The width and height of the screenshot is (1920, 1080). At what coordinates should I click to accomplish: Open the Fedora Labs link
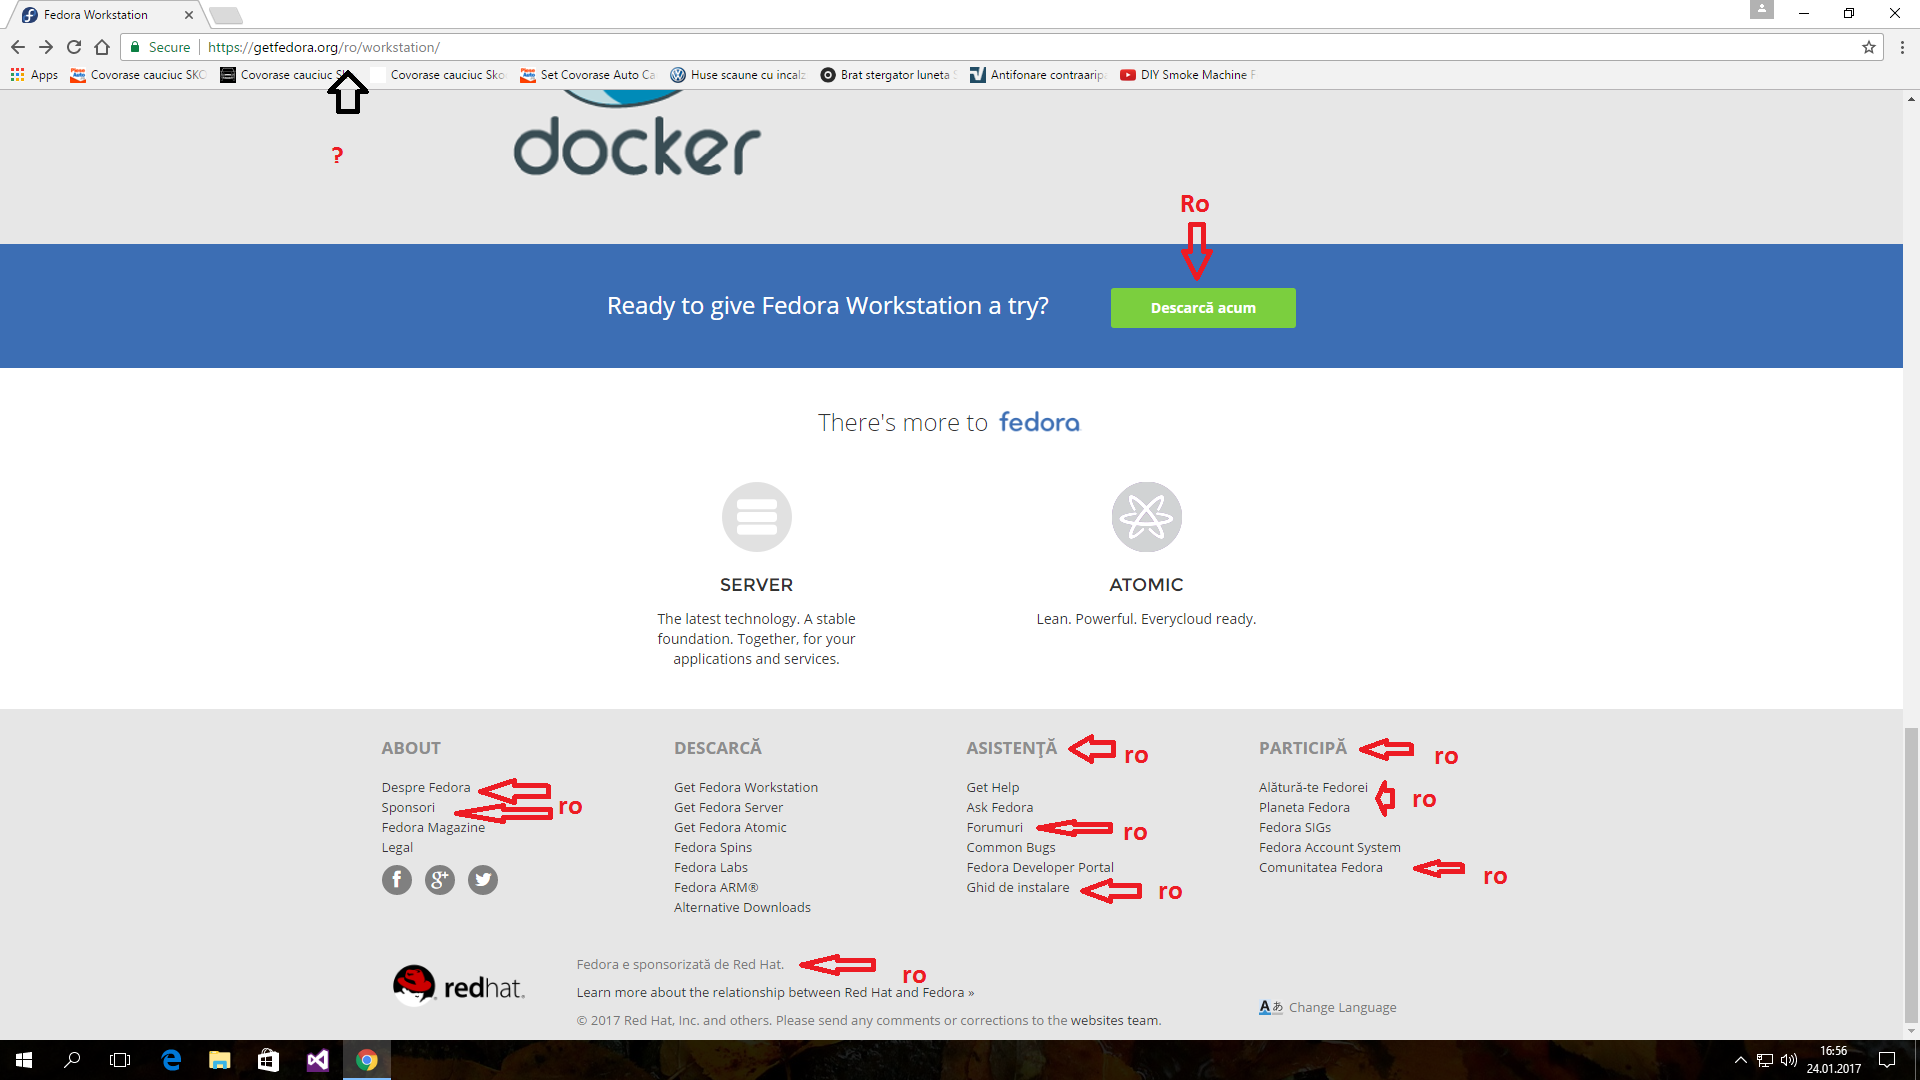[711, 868]
